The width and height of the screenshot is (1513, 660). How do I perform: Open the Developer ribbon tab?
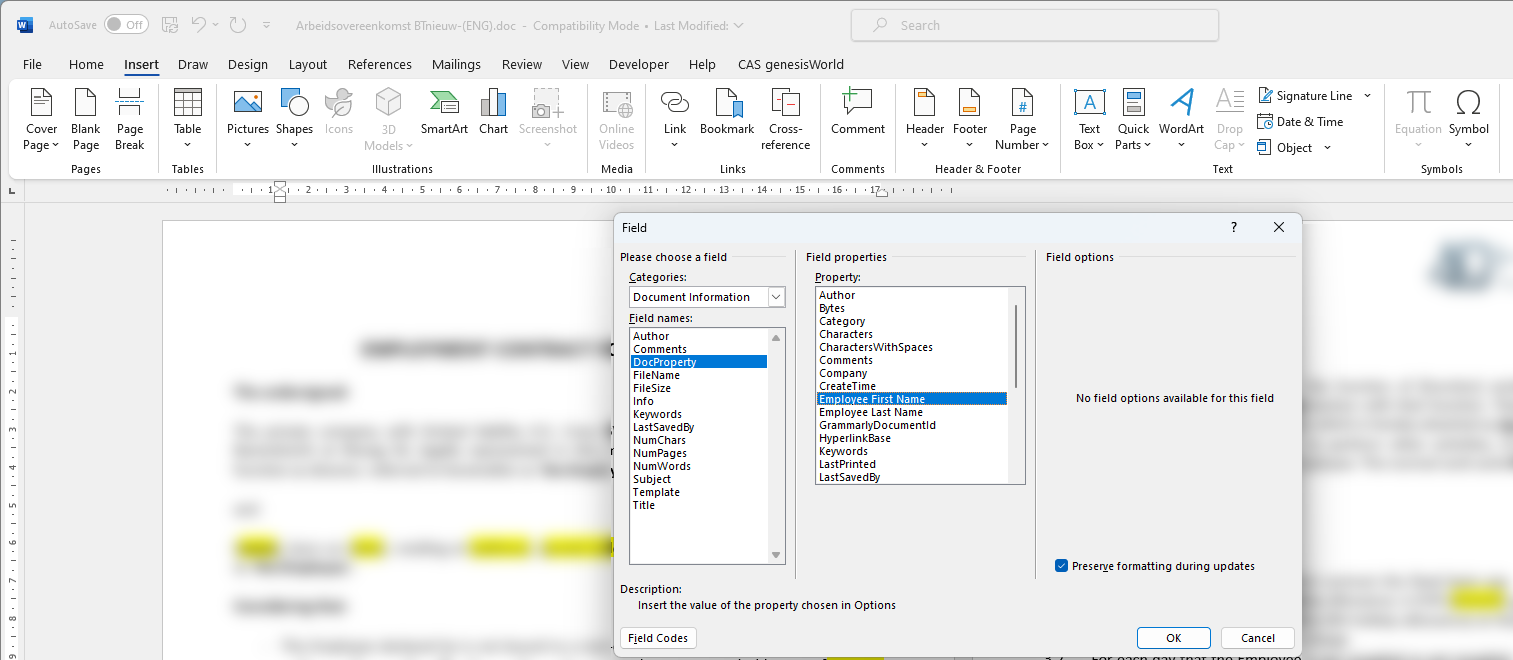[639, 64]
